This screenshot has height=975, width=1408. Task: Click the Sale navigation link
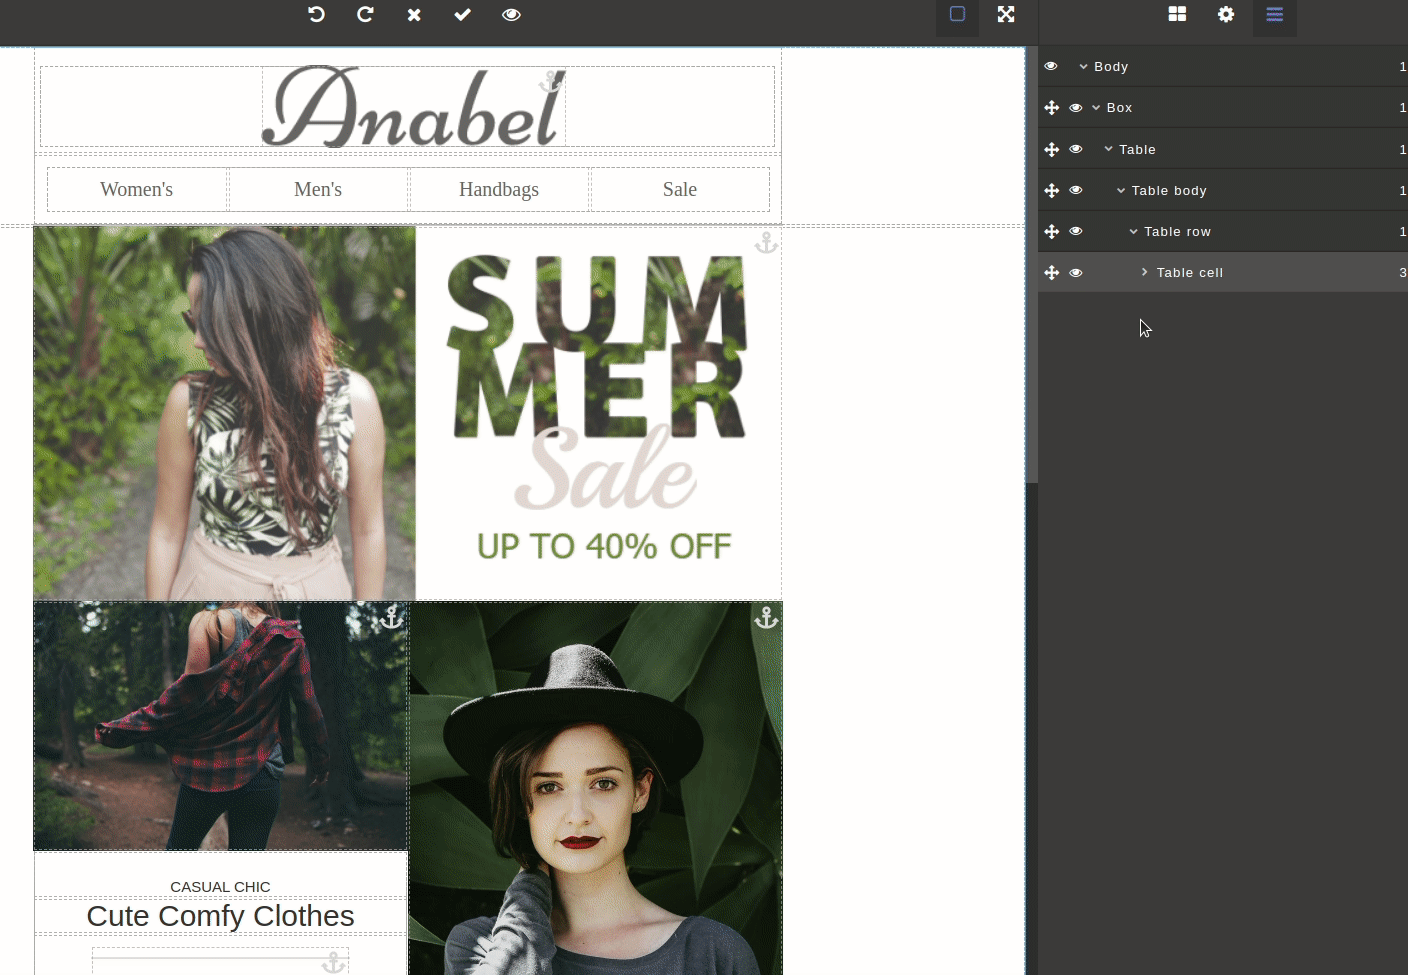[680, 189]
